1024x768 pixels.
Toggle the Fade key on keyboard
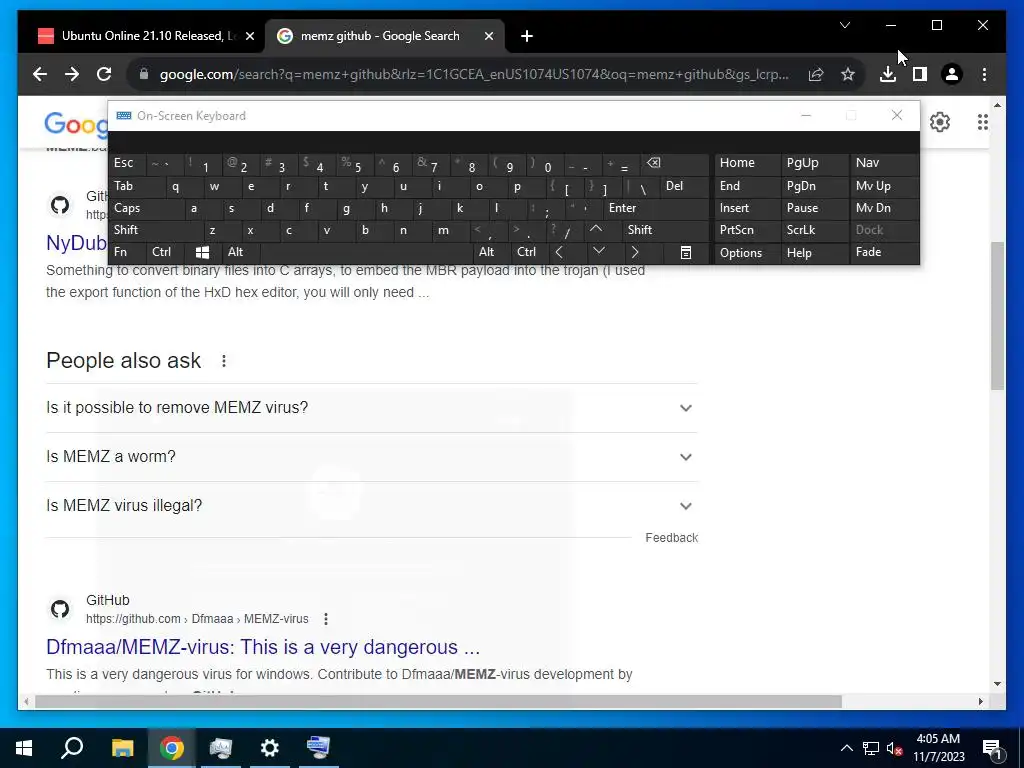(x=884, y=252)
